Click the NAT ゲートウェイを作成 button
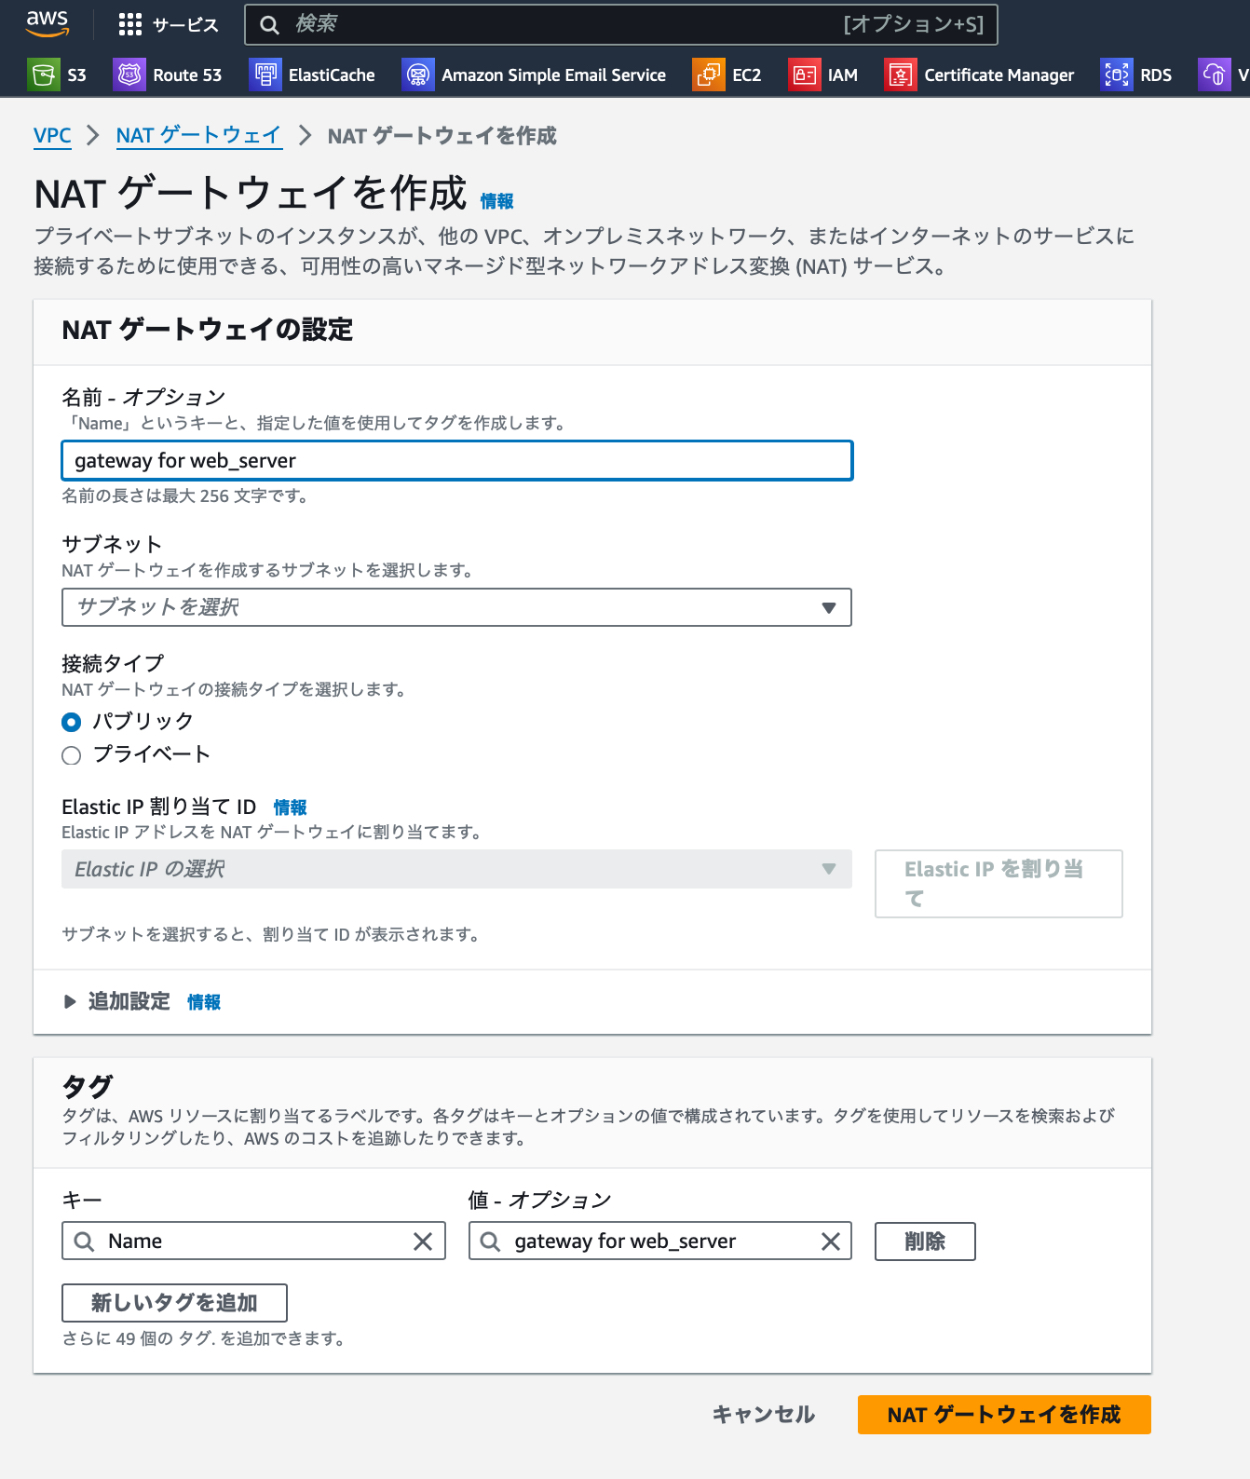 coord(1003,1415)
